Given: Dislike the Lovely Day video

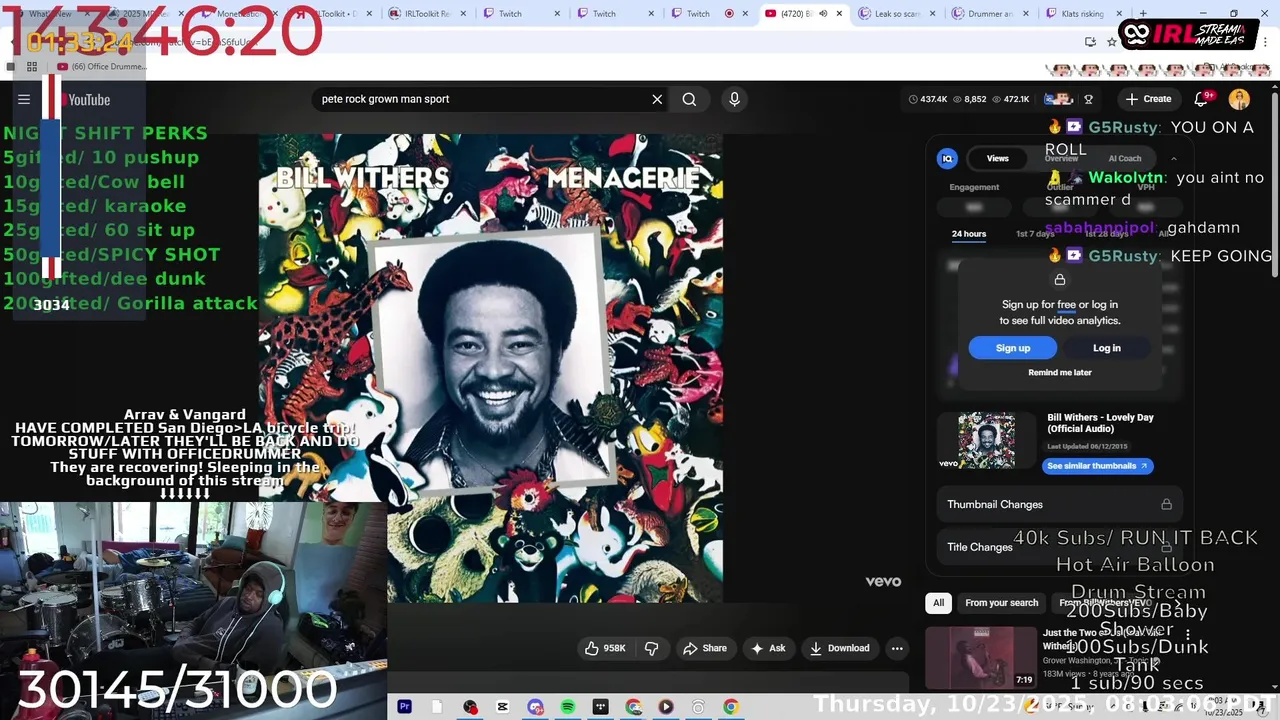Looking at the screenshot, I should pyautogui.click(x=651, y=648).
